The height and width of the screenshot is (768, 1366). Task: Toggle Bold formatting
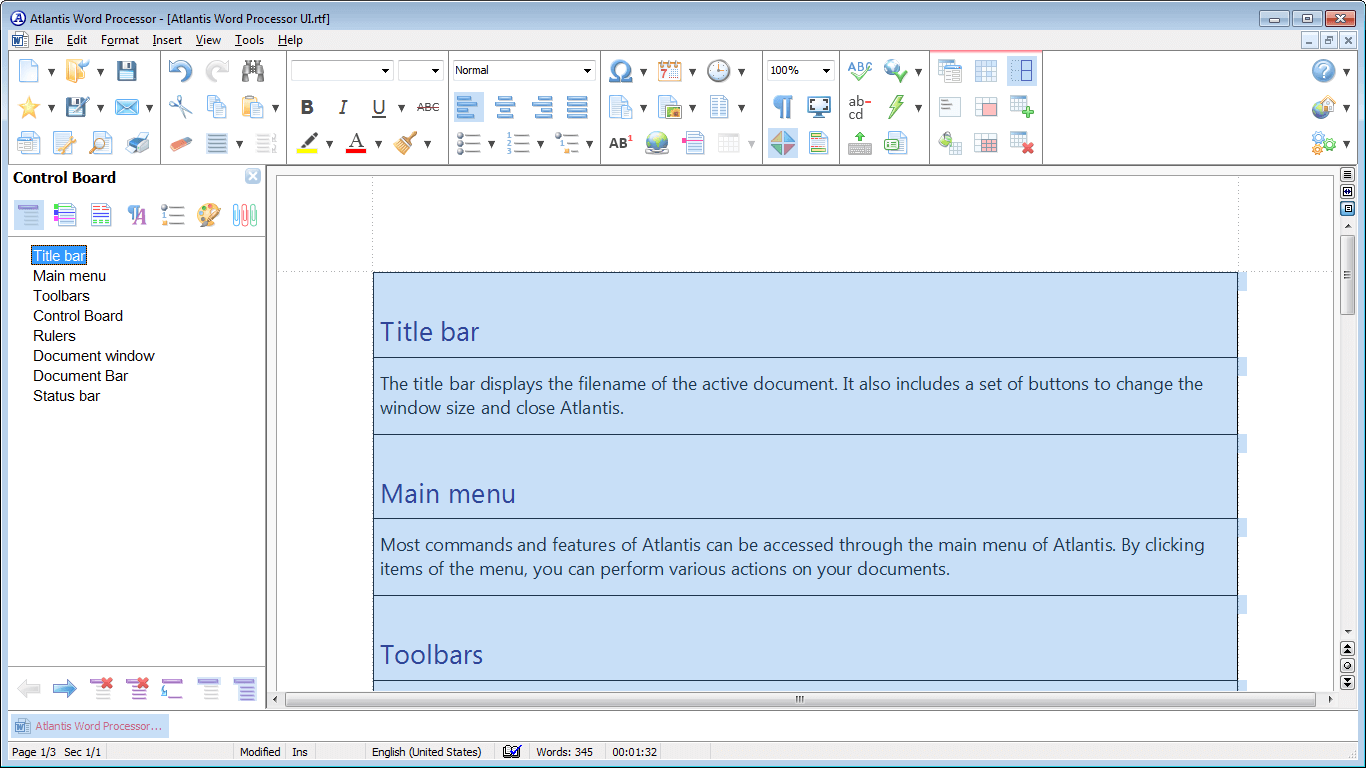coord(307,107)
